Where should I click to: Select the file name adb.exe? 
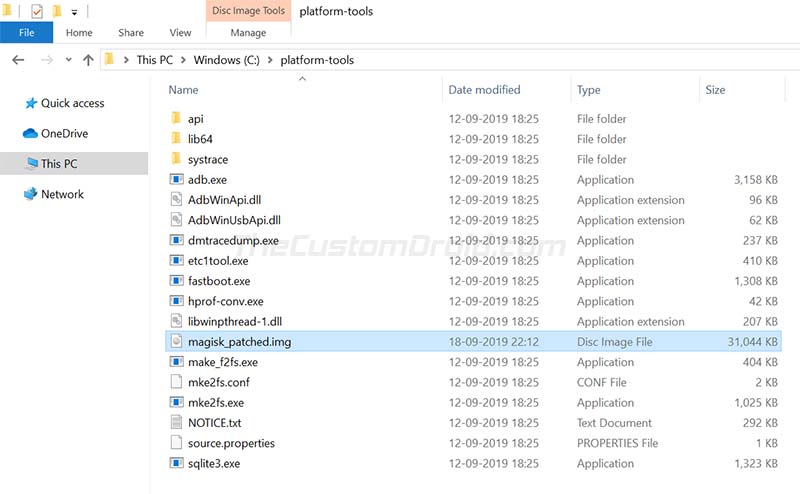pos(207,180)
